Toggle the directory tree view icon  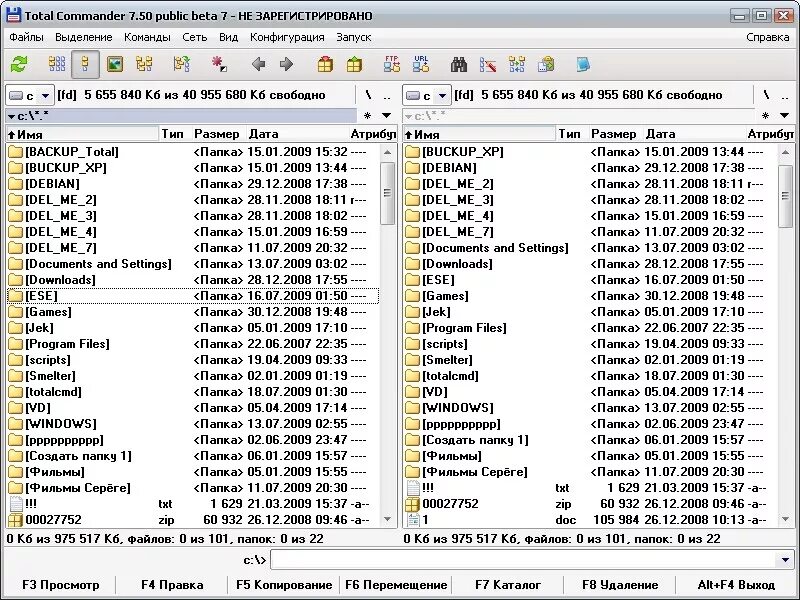pos(144,64)
